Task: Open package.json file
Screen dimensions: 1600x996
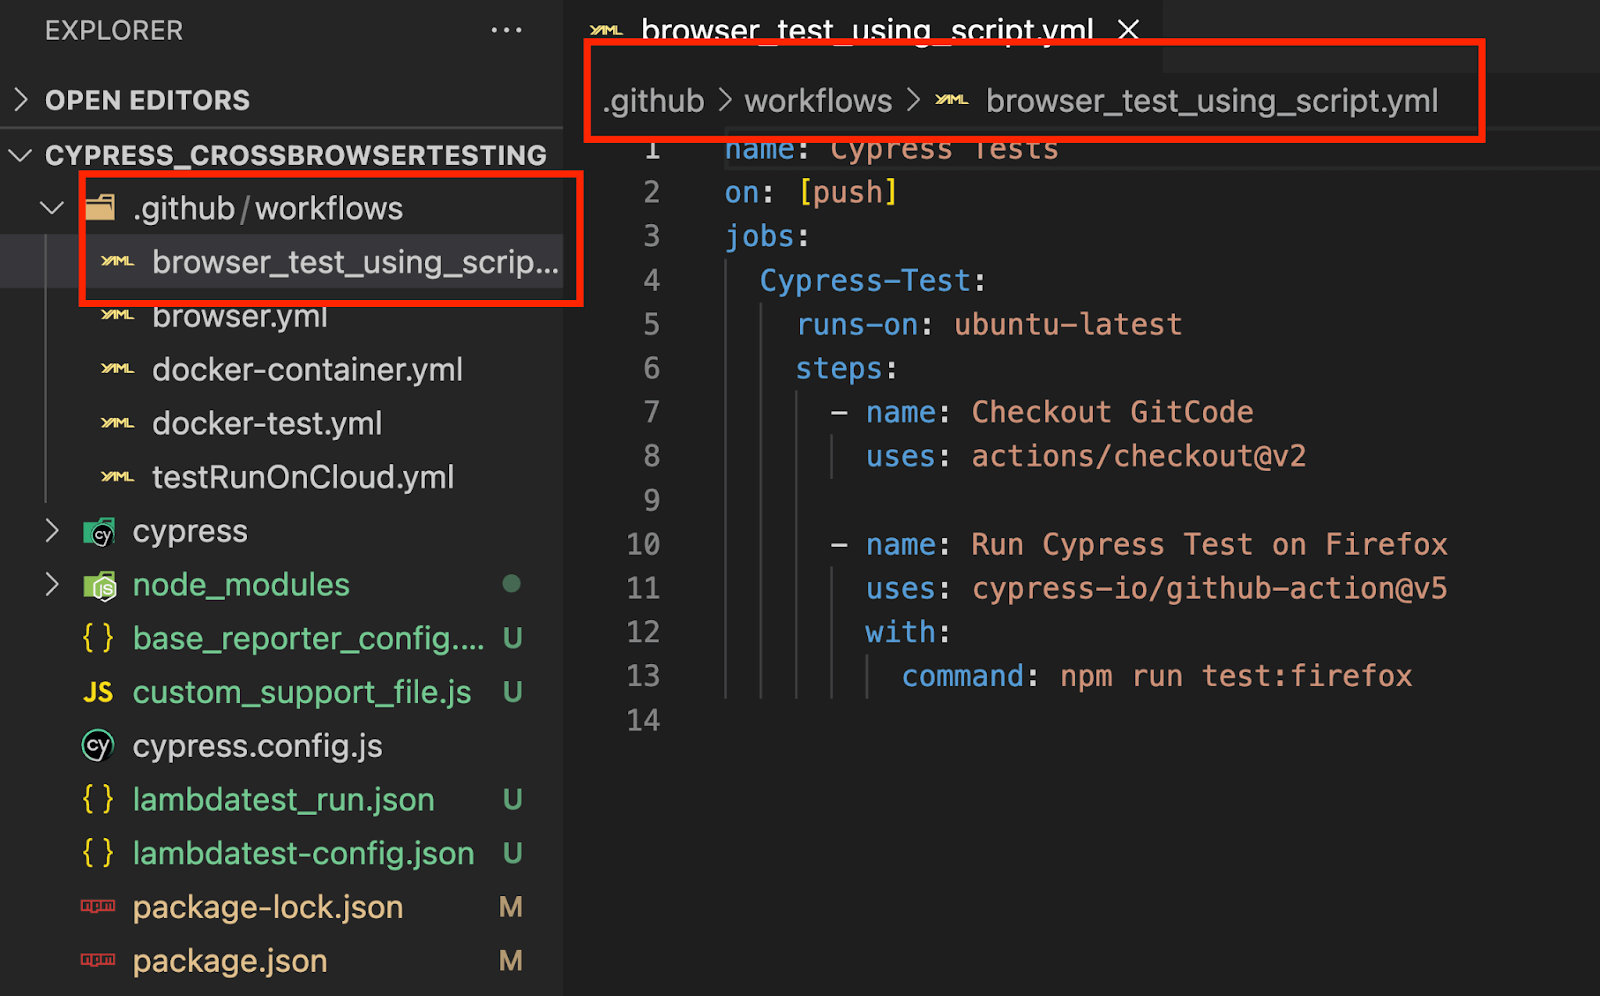Action: pyautogui.click(x=230, y=962)
